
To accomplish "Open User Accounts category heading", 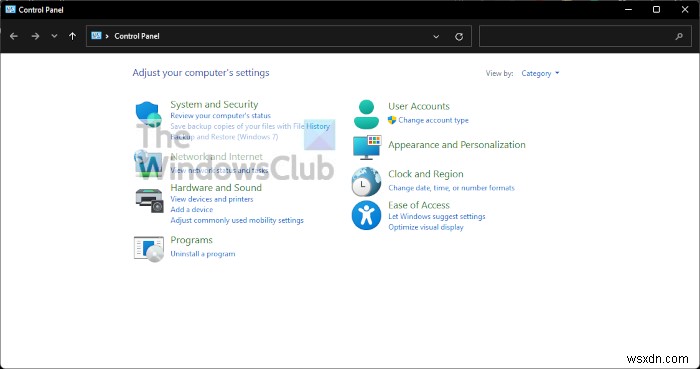I will [x=419, y=106].
